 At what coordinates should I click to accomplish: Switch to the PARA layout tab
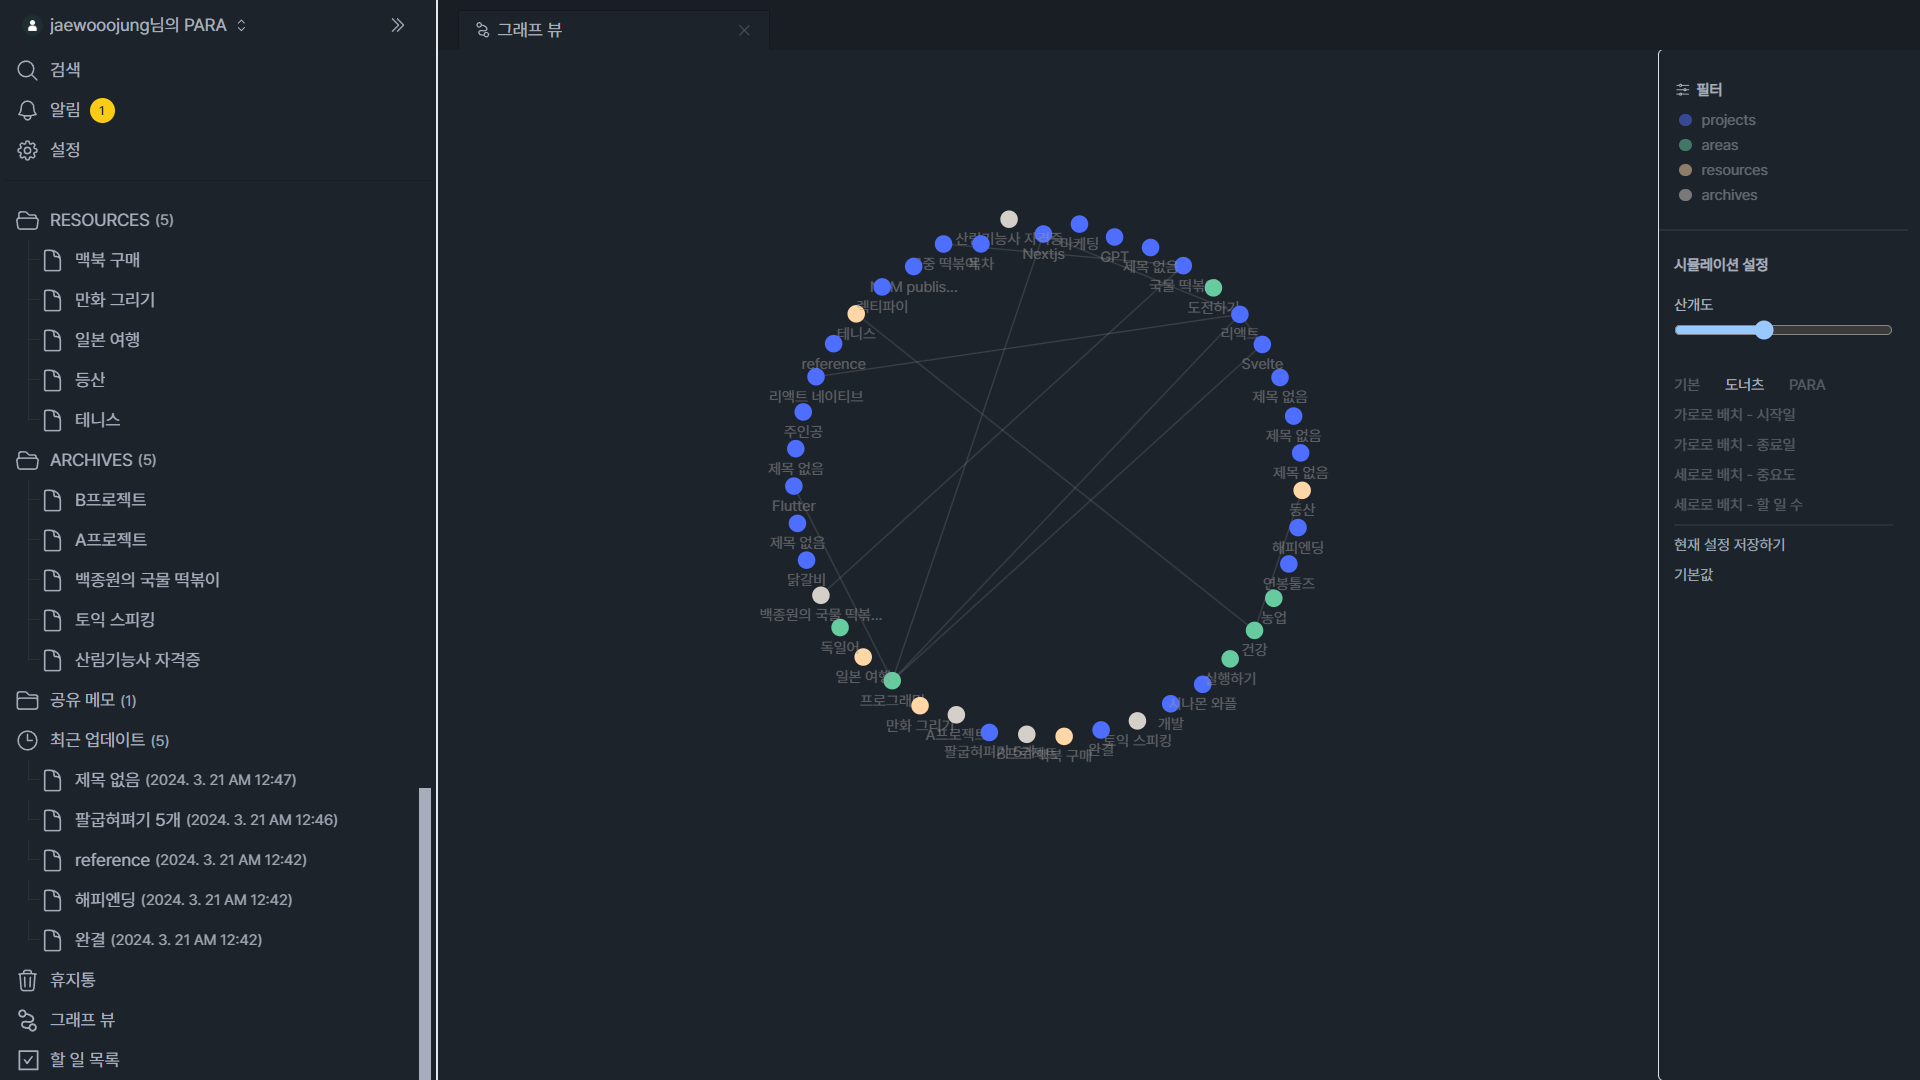pos(1806,385)
